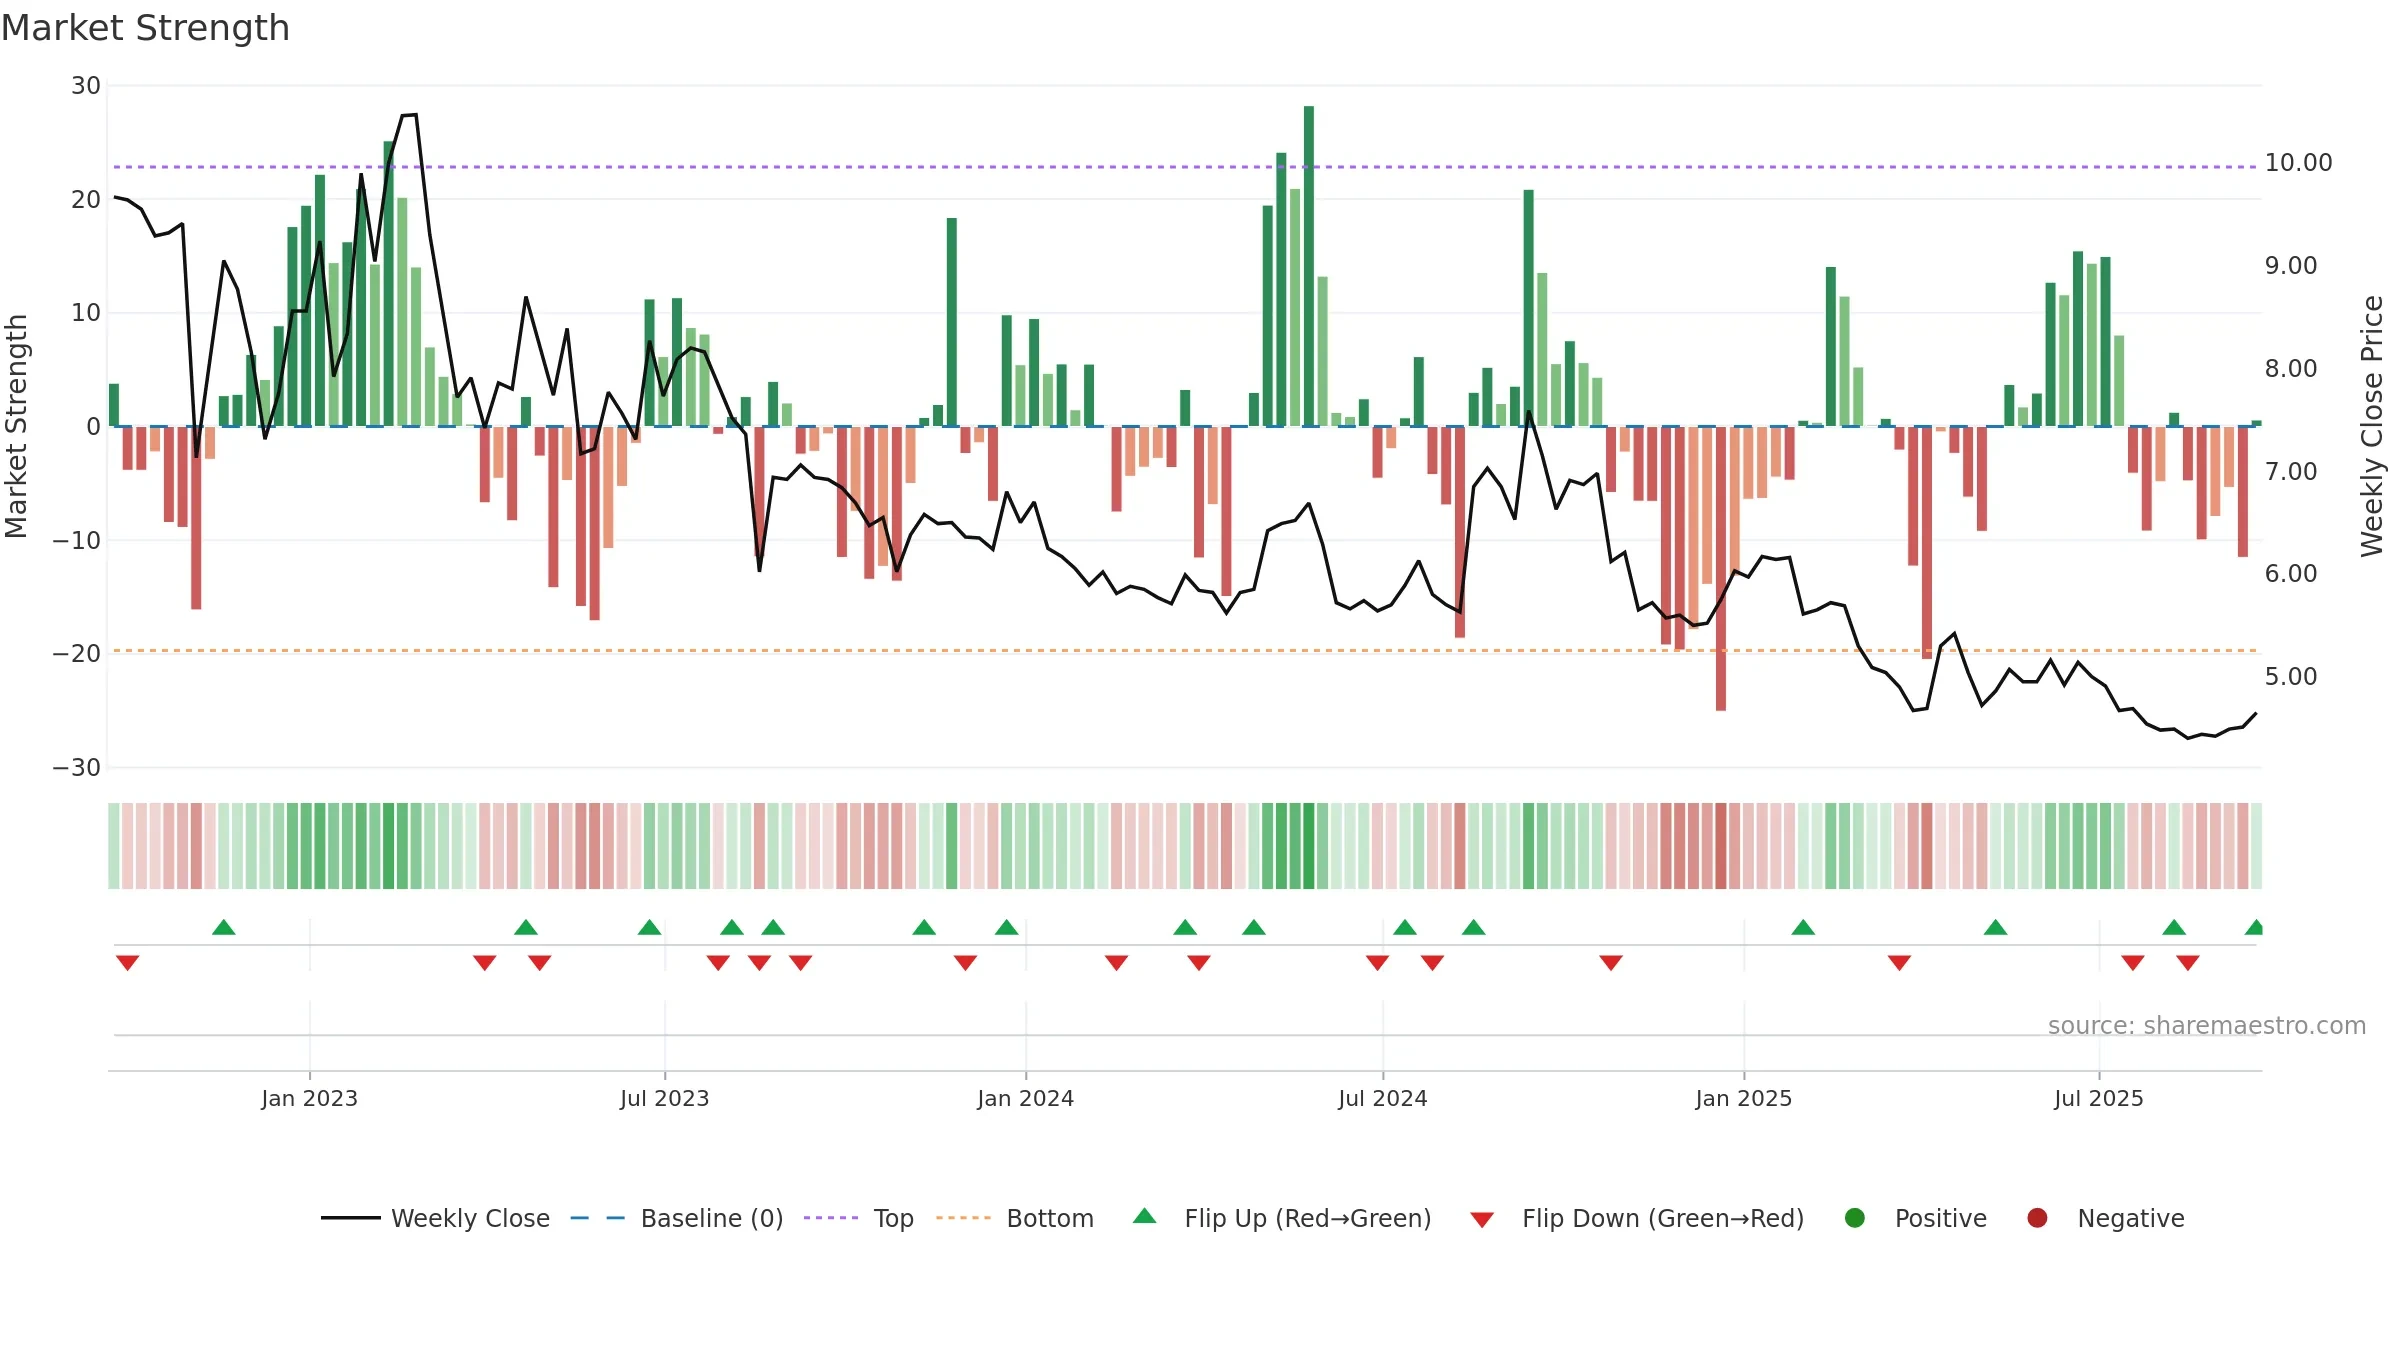This screenshot has height=1350, width=2400.
Task: Click the first red flip-down marker at chart start
Action: click(127, 962)
